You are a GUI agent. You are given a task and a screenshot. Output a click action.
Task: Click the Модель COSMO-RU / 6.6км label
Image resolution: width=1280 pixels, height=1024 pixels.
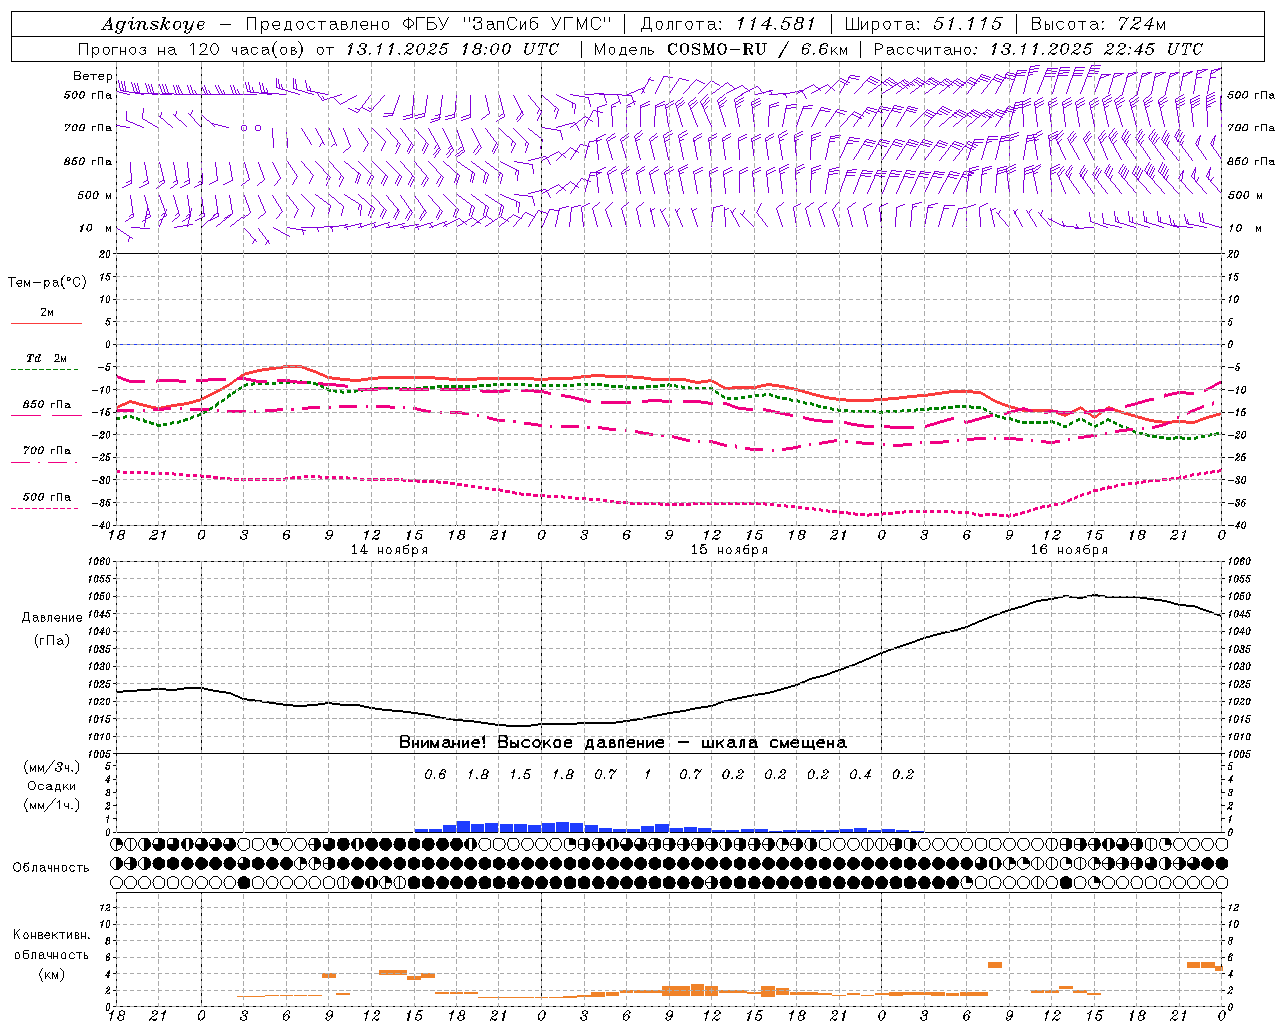[721, 49]
